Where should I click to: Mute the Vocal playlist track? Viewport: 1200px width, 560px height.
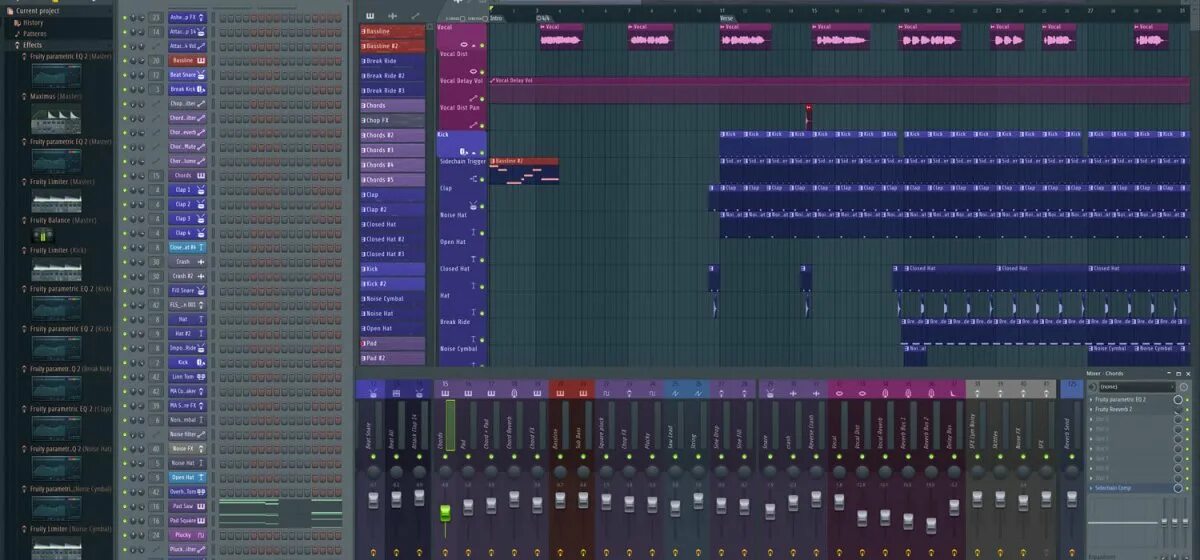coord(482,46)
